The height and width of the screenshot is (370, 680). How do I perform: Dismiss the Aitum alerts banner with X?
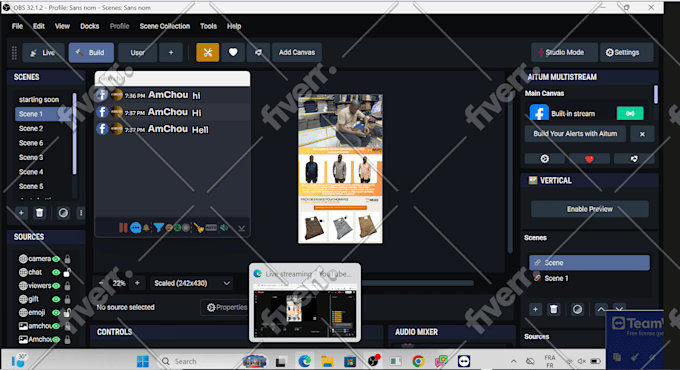(642, 134)
